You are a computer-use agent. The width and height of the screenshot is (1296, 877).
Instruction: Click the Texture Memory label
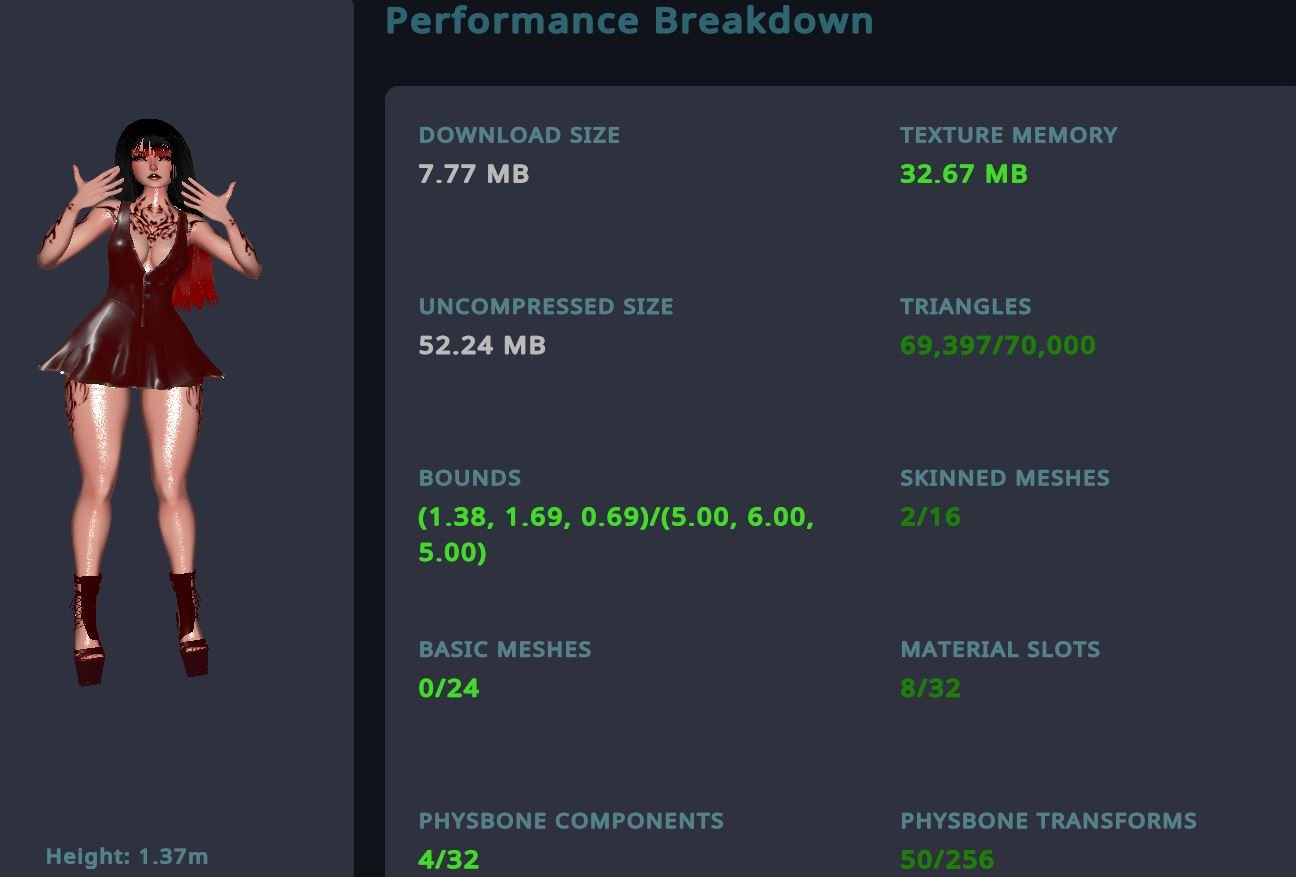(x=1008, y=135)
